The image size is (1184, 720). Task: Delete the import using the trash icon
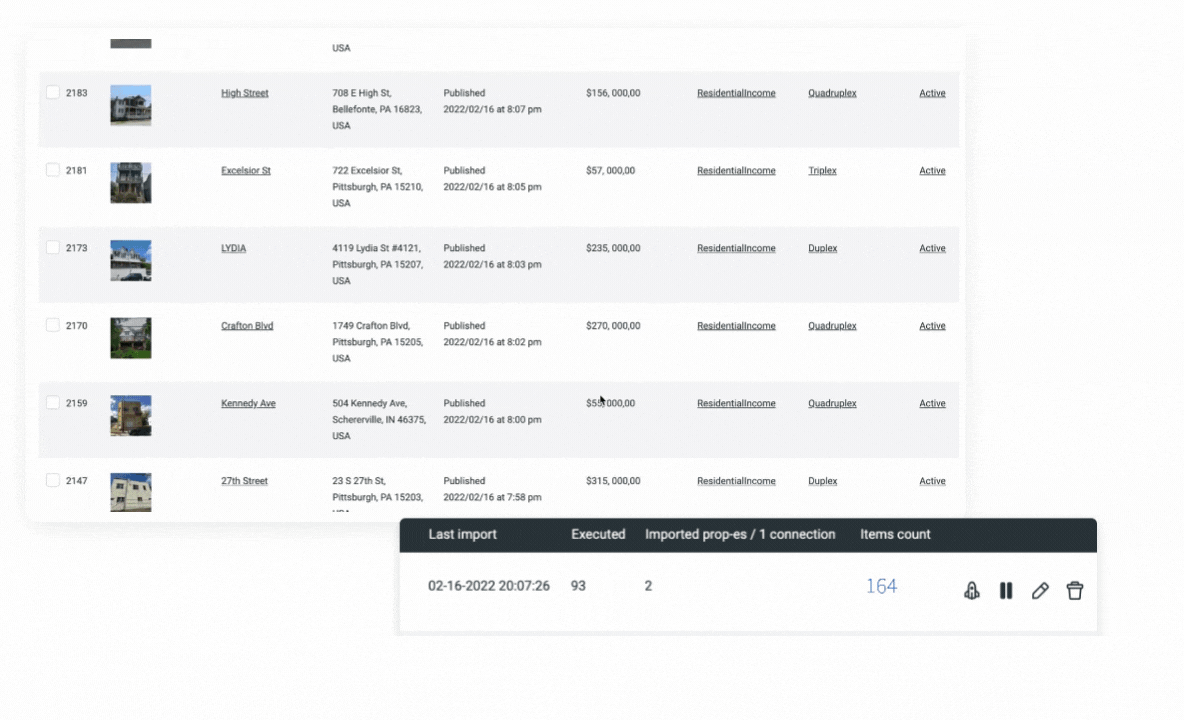(1075, 591)
